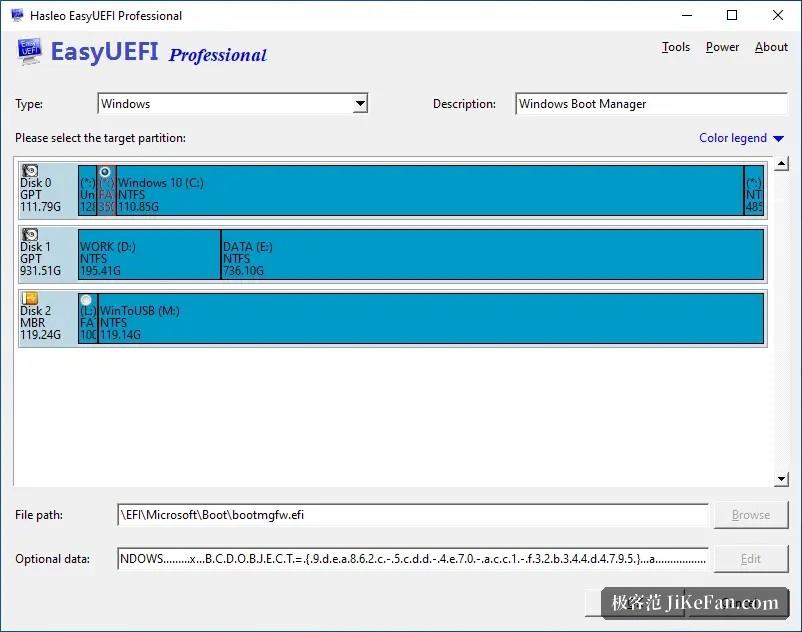The width and height of the screenshot is (802, 632).
Task: Open the Power menu
Action: tap(722, 47)
